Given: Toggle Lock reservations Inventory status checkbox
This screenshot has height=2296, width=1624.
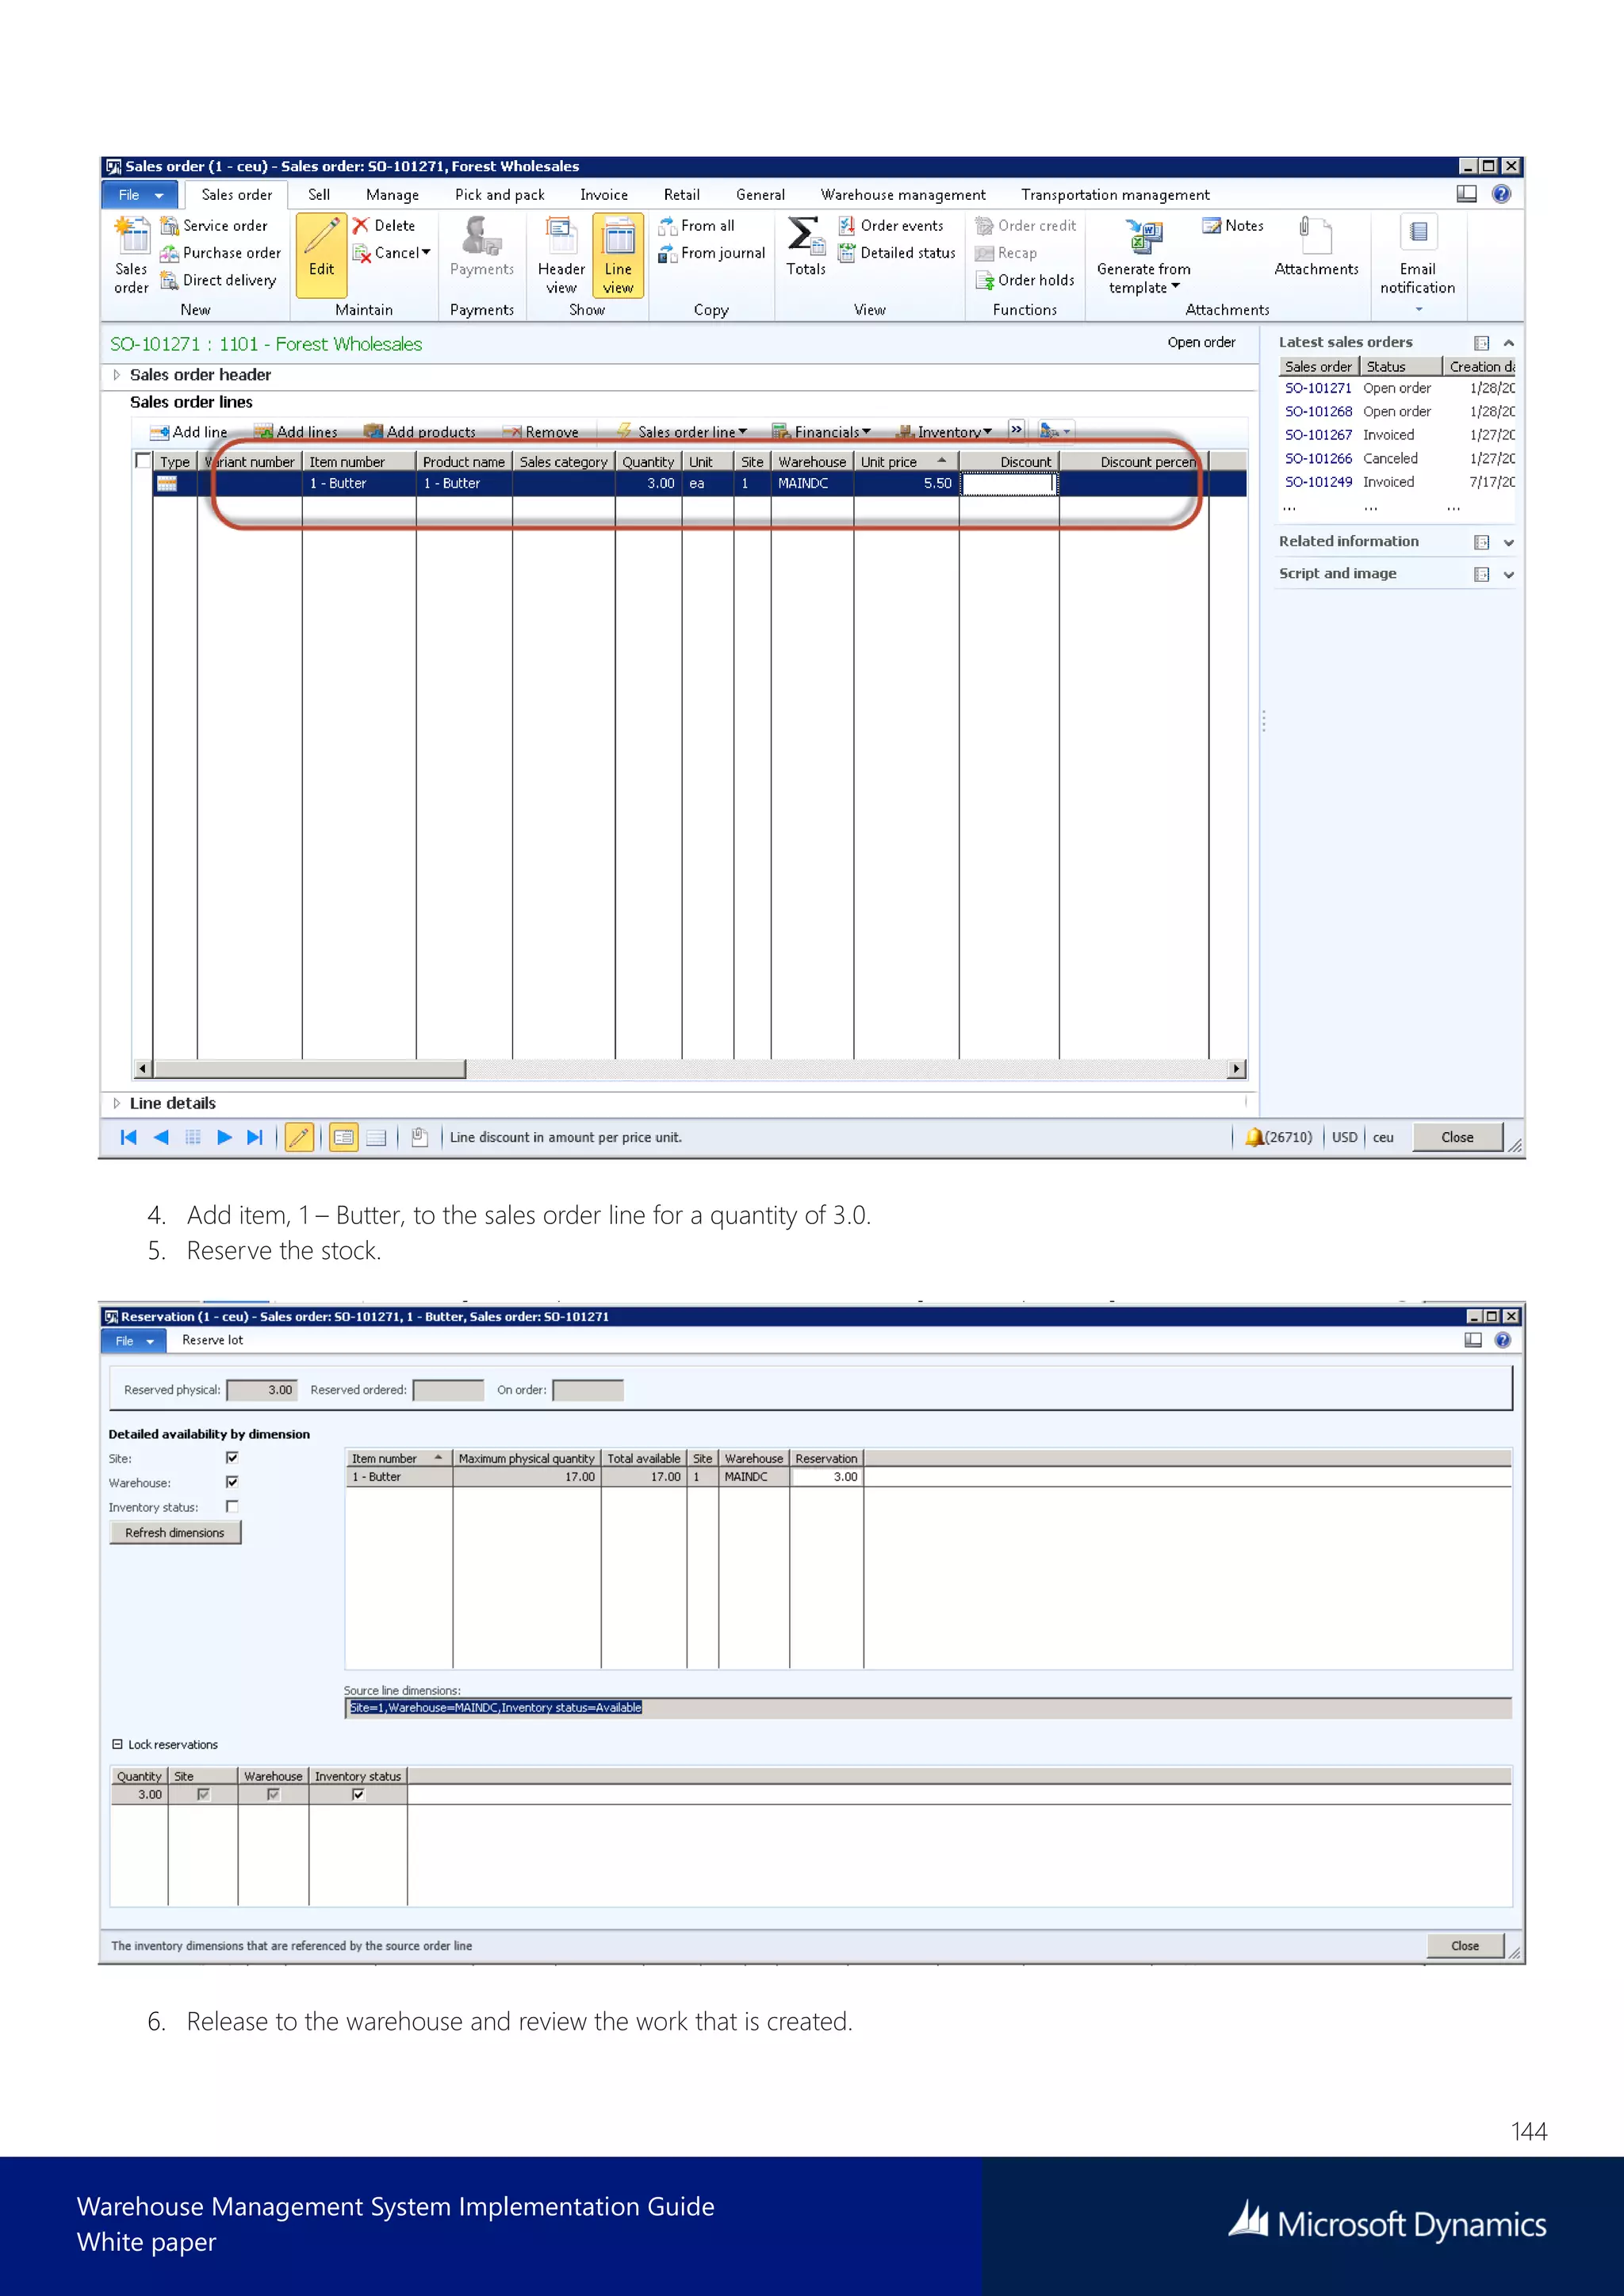Looking at the screenshot, I should tap(358, 1794).
